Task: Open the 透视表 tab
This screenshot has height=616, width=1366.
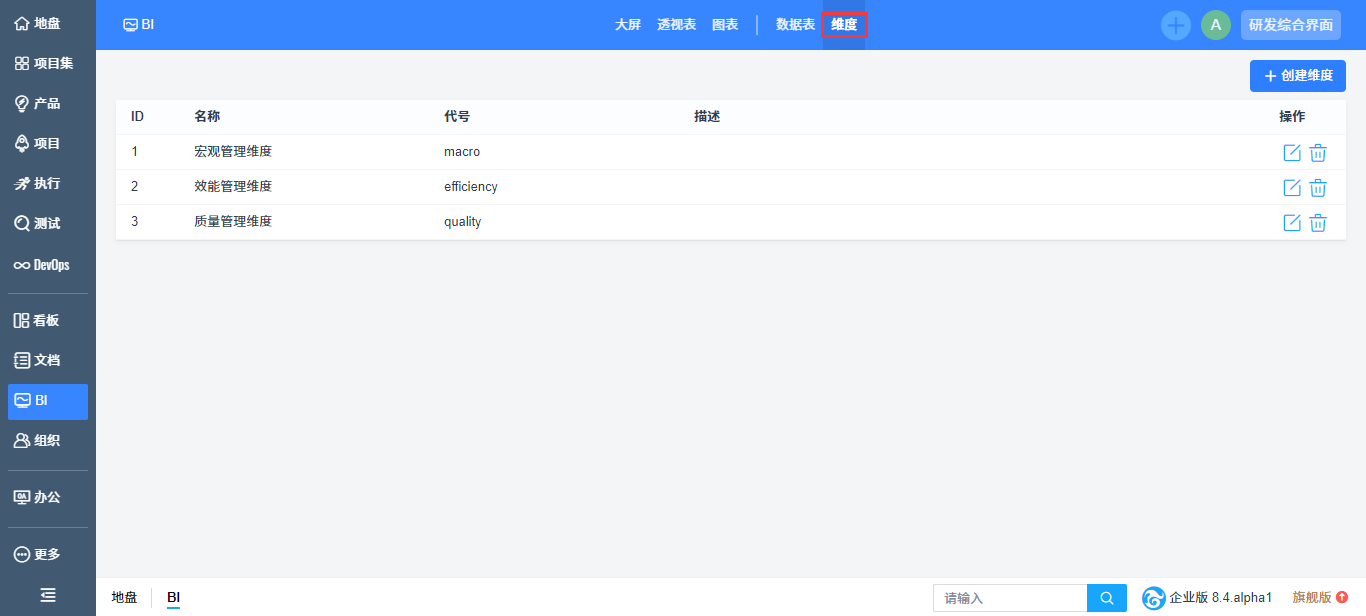Action: 676,25
